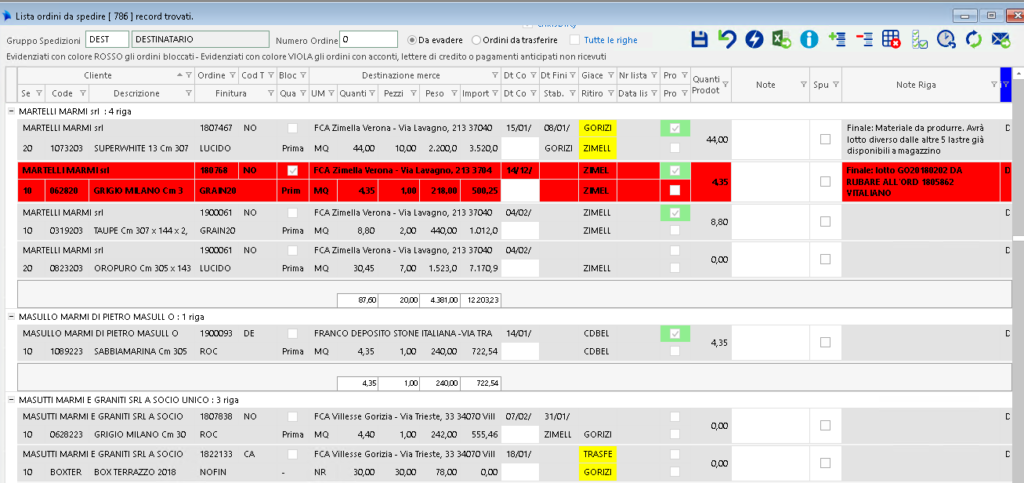Image resolution: width=1024 pixels, height=483 pixels.
Task: Toggle Spu checkbox for TAUPE row
Action: (825, 222)
